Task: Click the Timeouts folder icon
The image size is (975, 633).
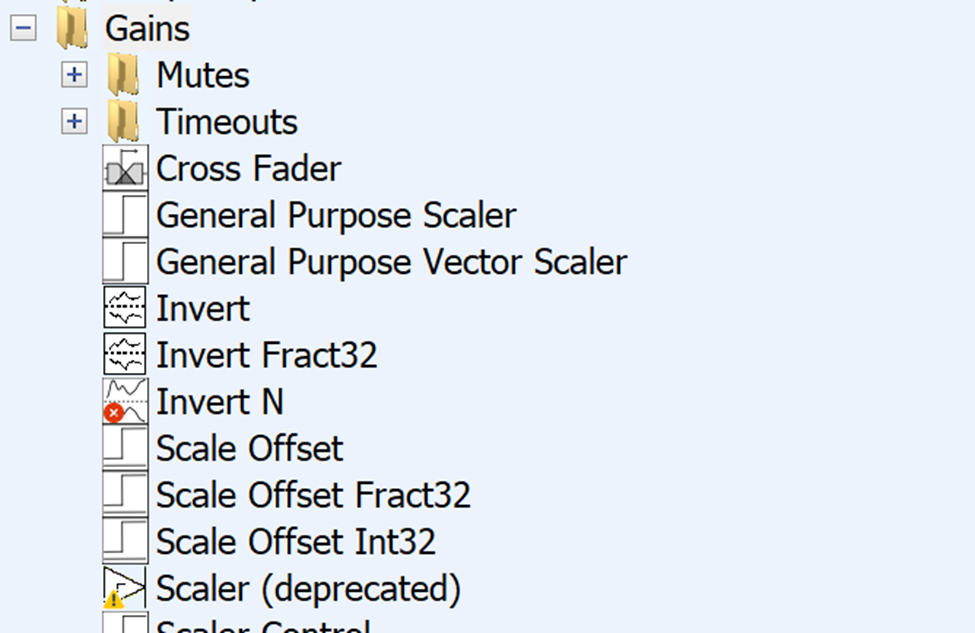Action: (123, 121)
